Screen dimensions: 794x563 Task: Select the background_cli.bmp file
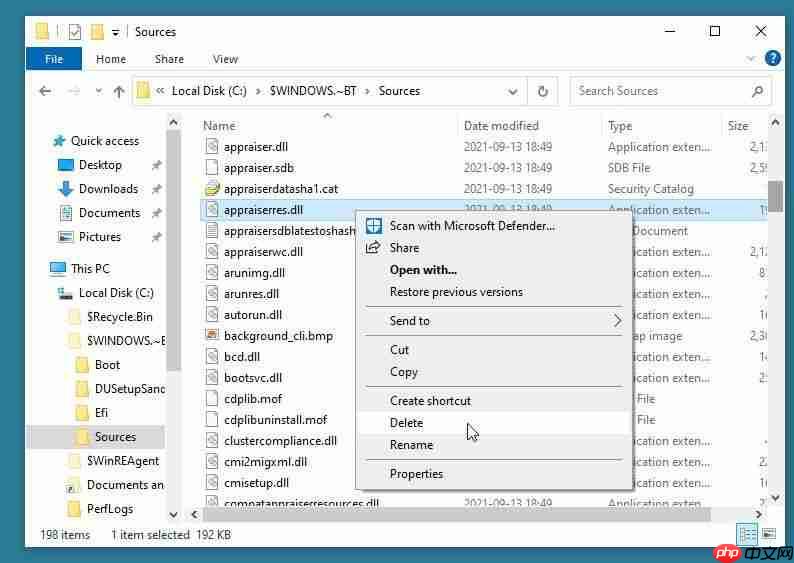278,336
